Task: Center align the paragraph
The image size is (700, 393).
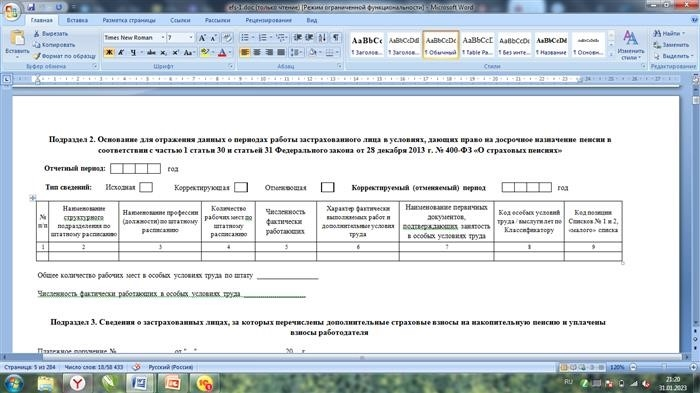Action: 257,53
